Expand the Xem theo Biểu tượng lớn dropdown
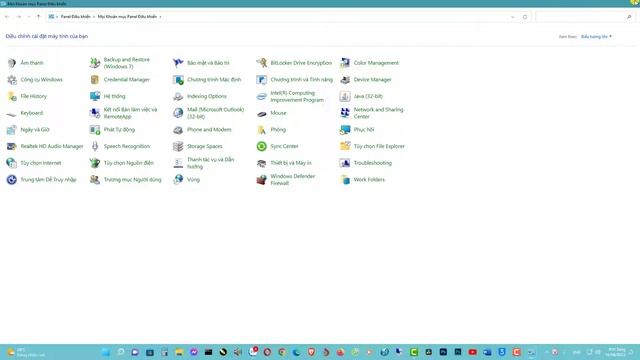 pos(596,36)
